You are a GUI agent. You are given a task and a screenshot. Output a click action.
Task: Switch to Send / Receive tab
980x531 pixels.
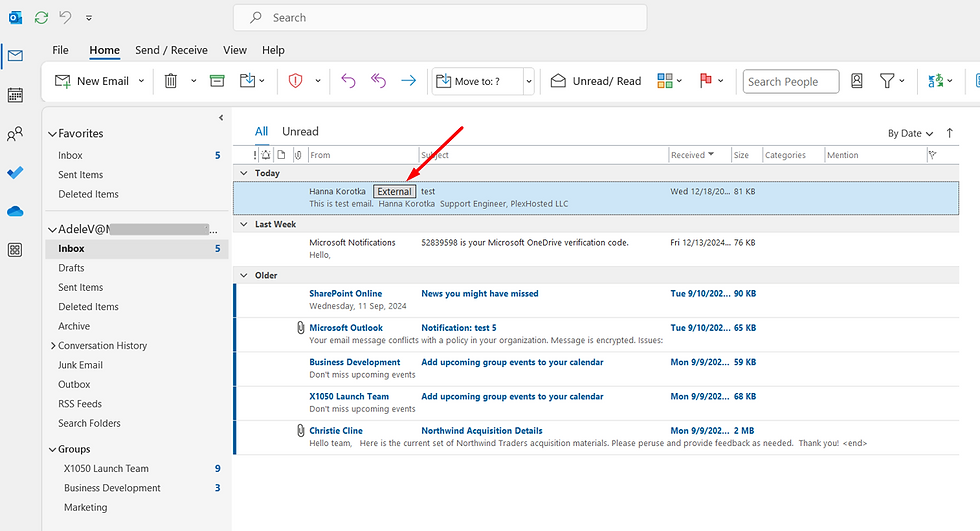pyautogui.click(x=171, y=50)
